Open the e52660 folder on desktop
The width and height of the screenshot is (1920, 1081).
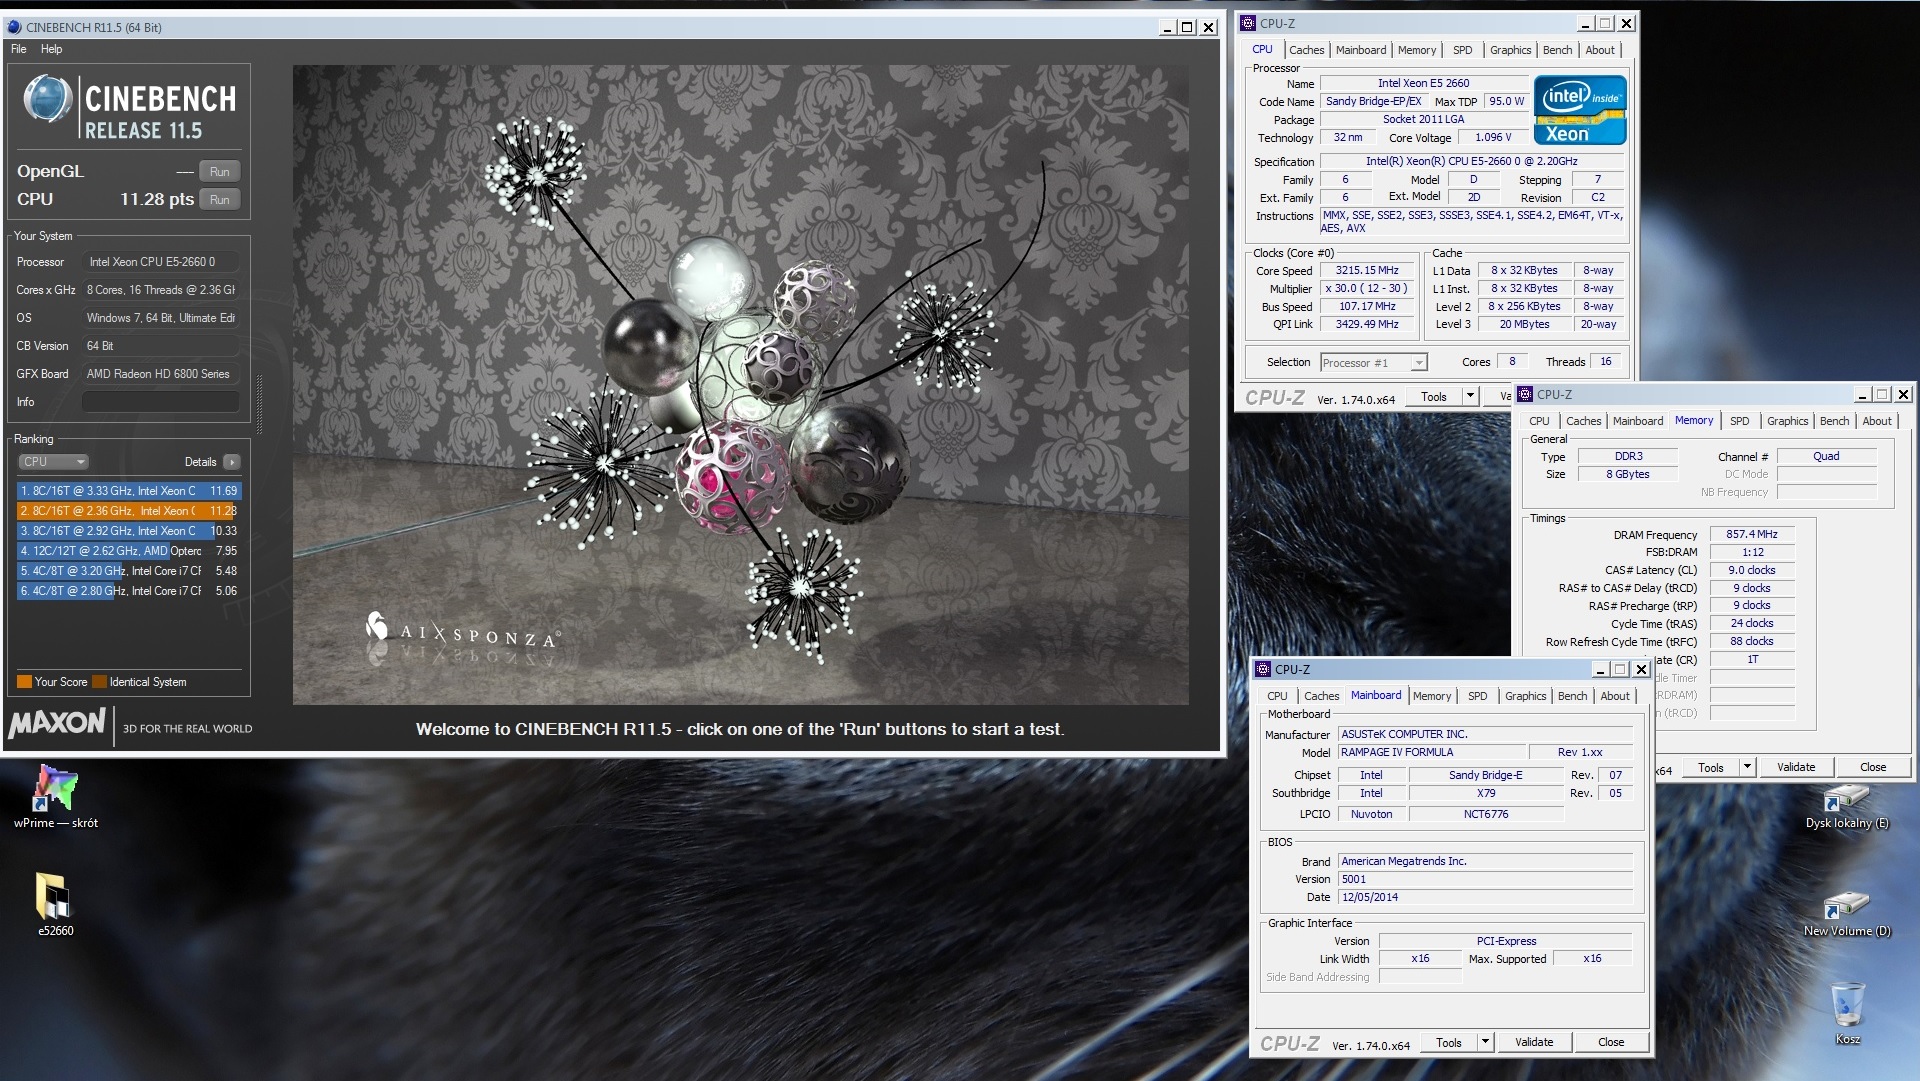tap(54, 904)
